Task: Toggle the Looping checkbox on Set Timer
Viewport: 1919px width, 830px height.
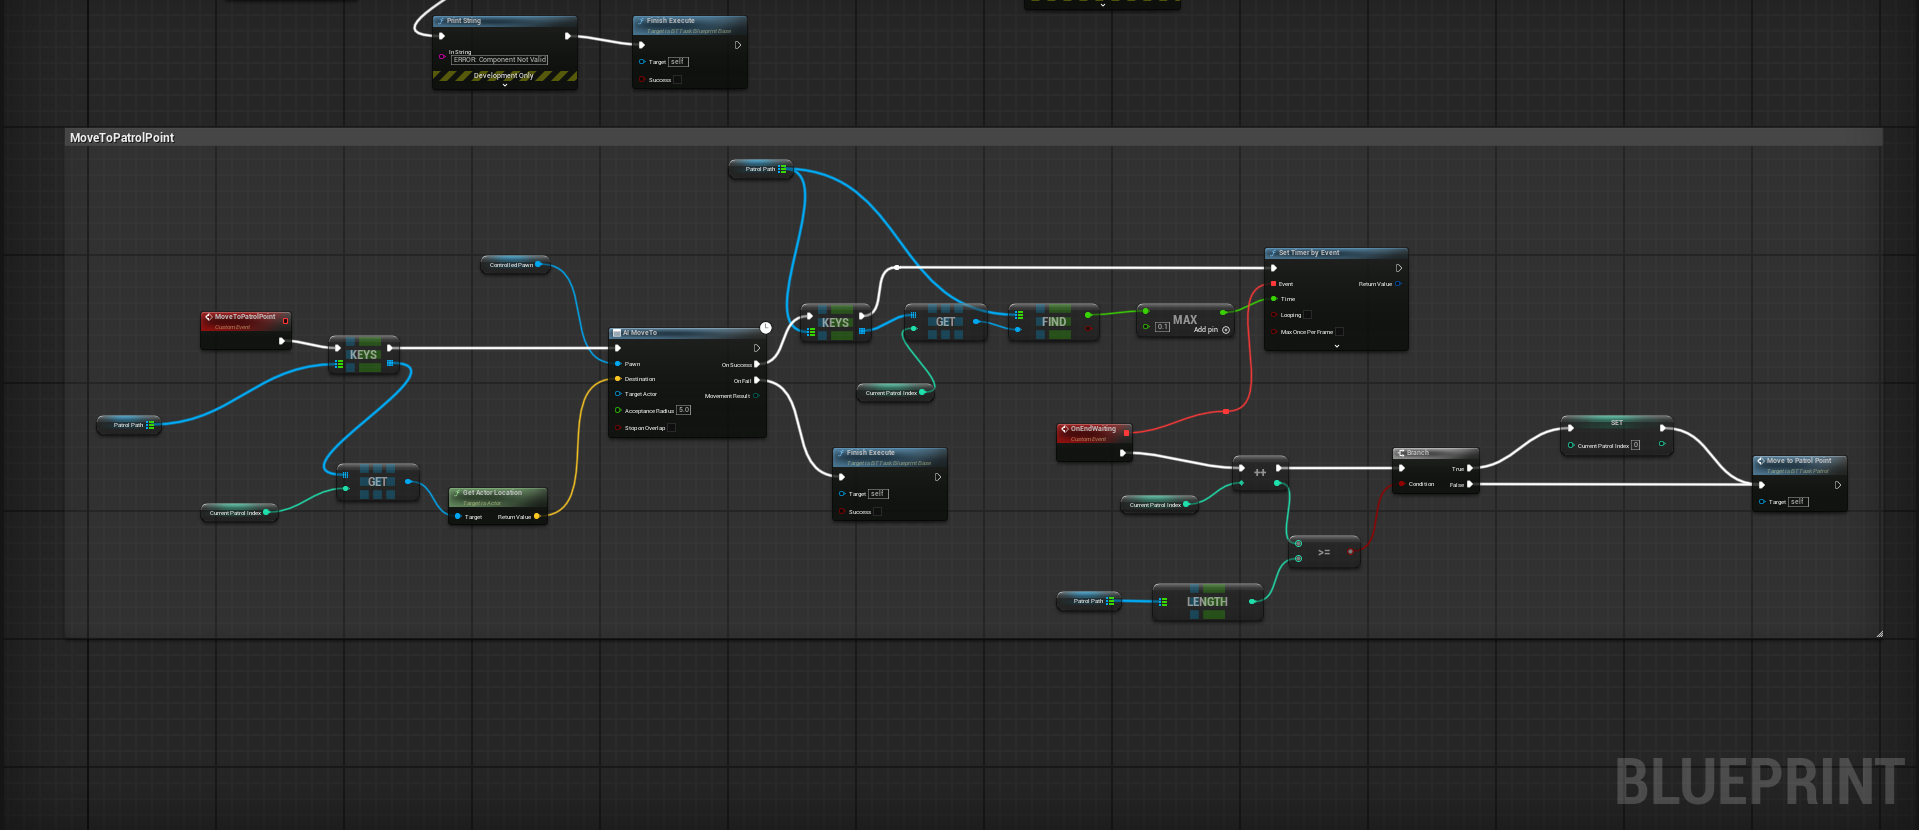Action: (x=1307, y=315)
